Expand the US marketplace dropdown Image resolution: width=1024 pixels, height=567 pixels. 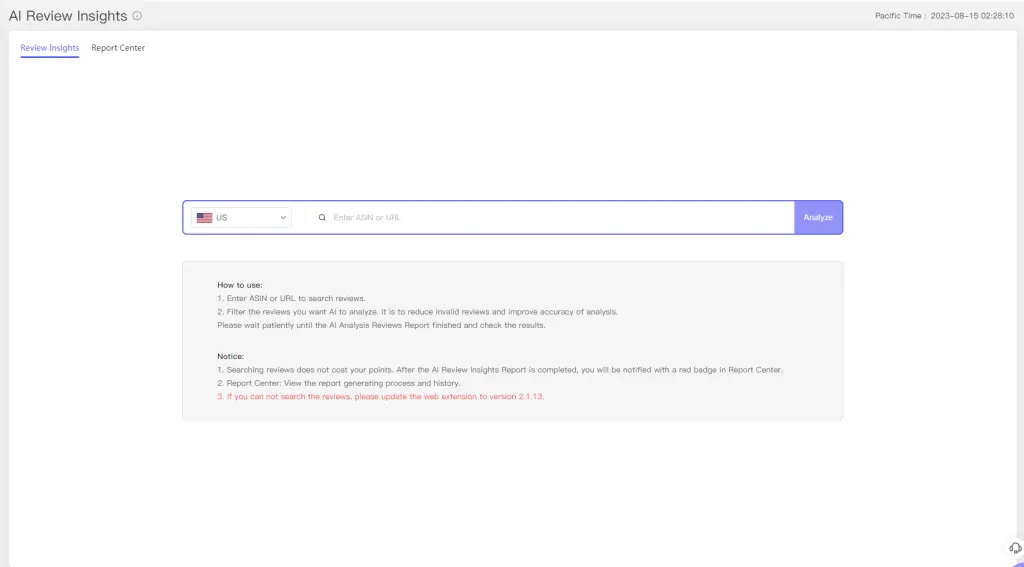(x=241, y=217)
